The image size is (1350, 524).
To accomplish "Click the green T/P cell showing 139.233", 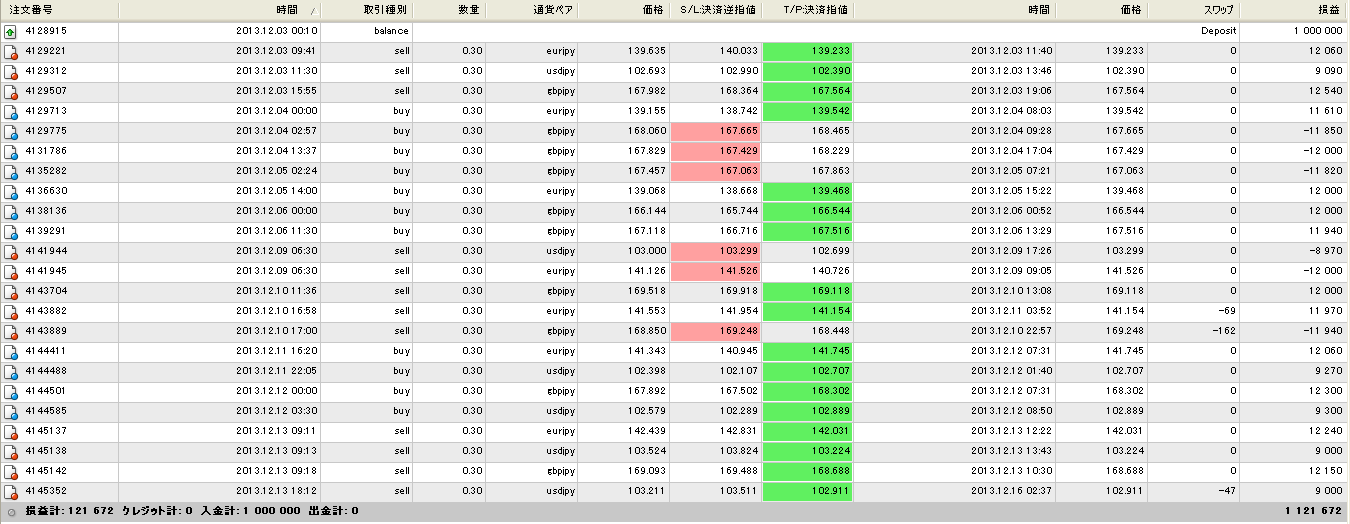I will coord(808,51).
